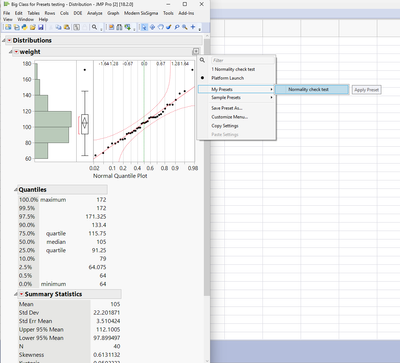Open the Tools menu
Image resolution: width=400 pixels, height=363 pixels.
click(x=168, y=13)
